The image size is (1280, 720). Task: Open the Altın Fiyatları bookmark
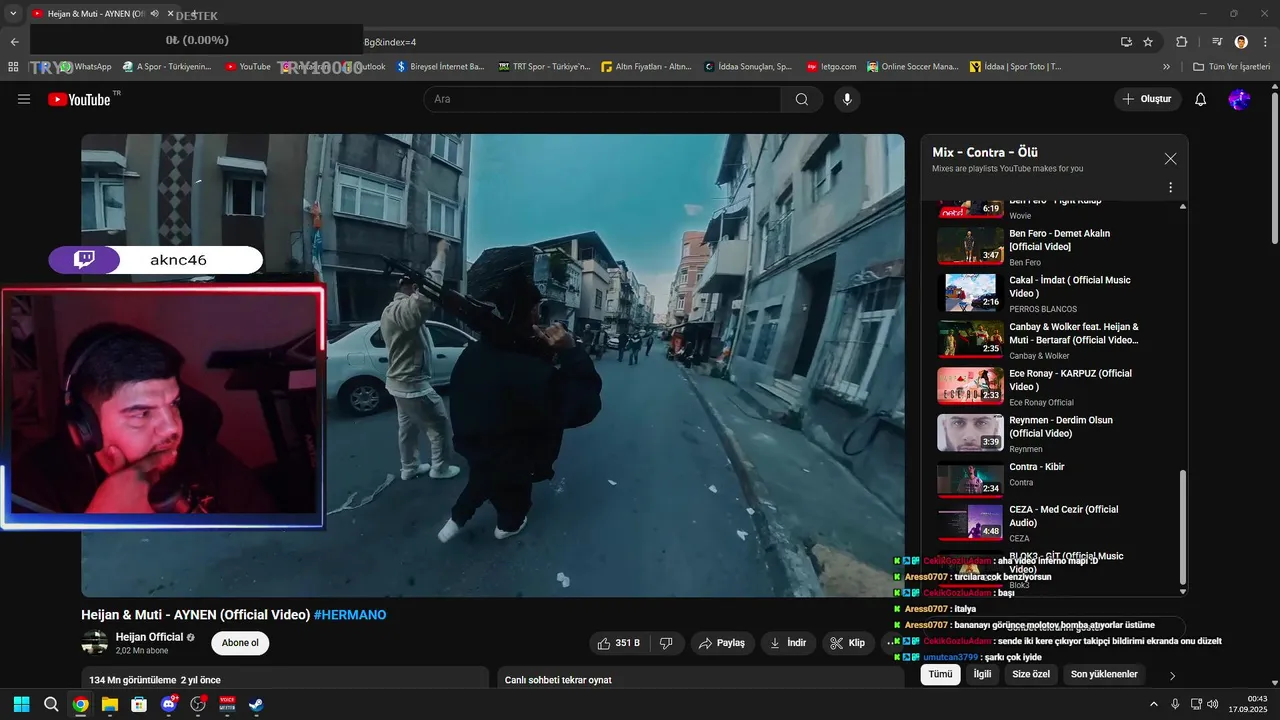point(646,67)
